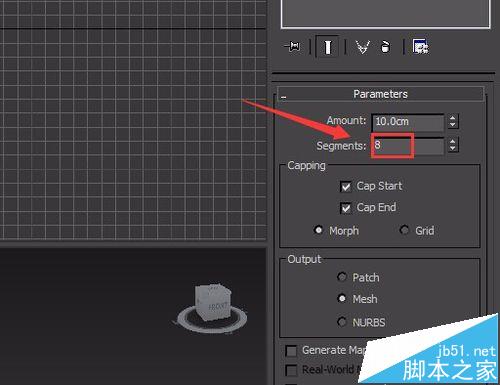Open Configure Modifier Sets icon
The height and width of the screenshot is (385, 500).
[x=421, y=47]
